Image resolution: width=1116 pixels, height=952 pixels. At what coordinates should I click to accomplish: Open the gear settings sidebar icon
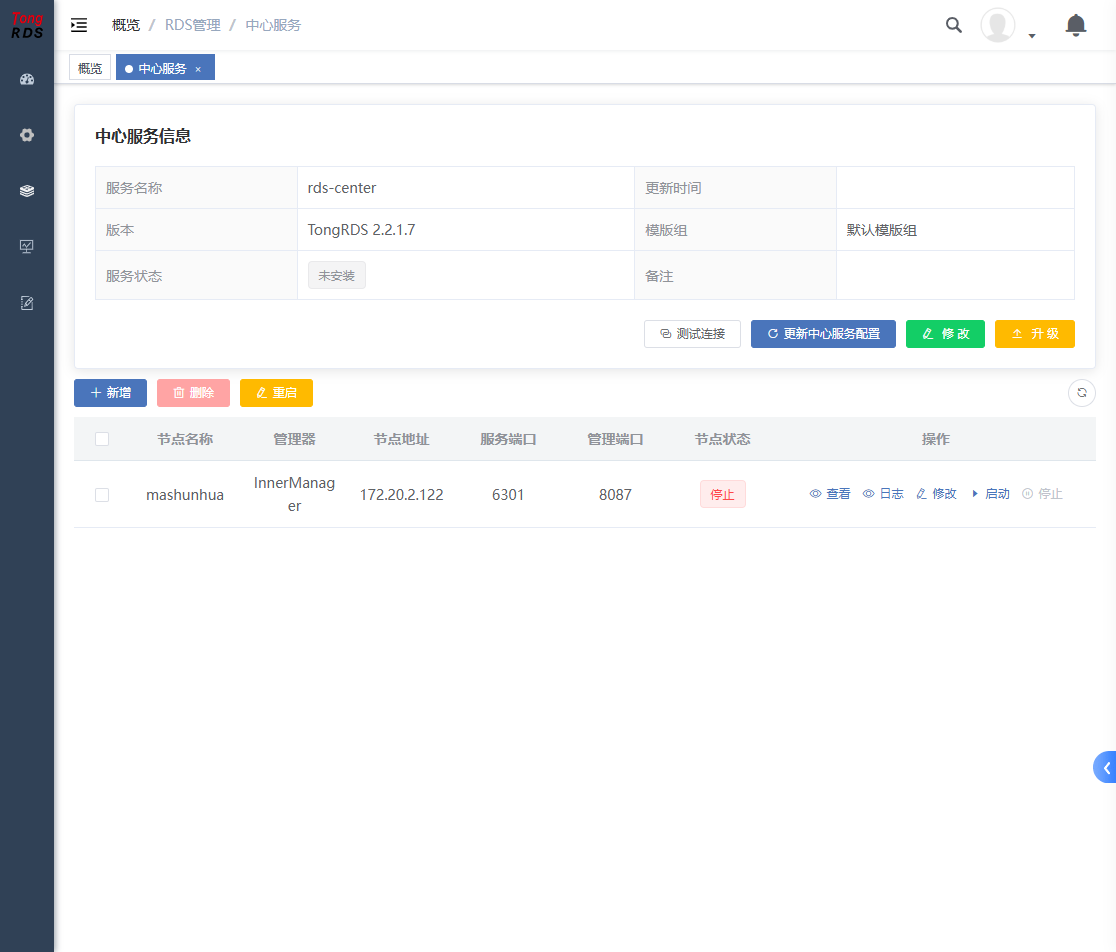(x=27, y=134)
